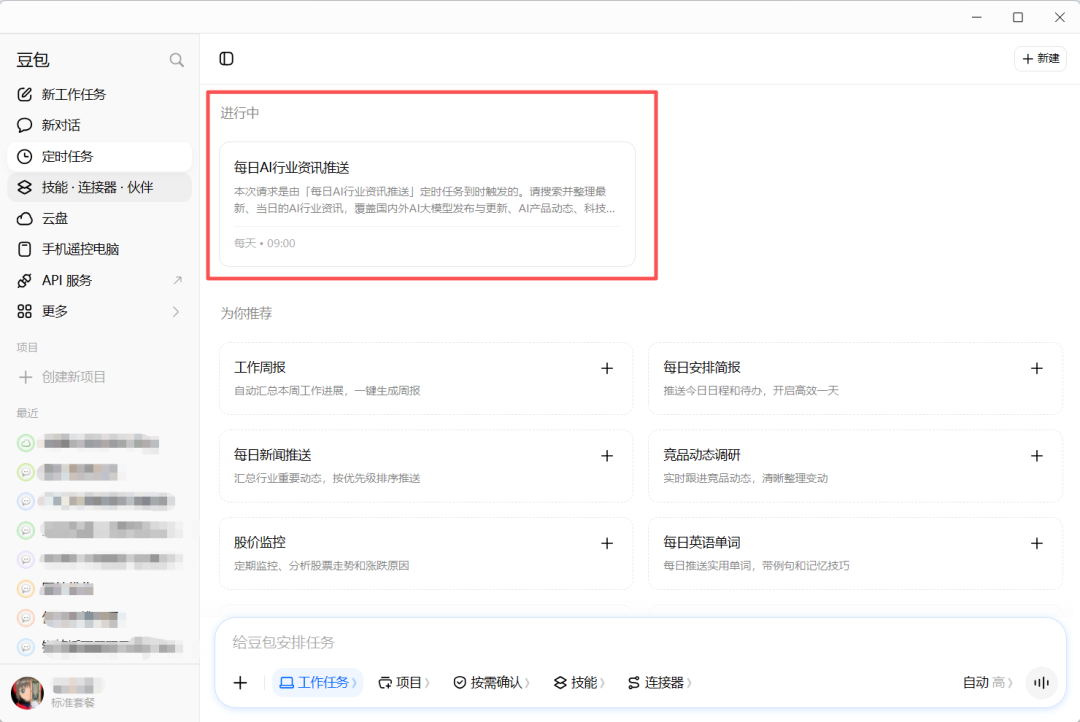This screenshot has width=1080, height=722.
Task: Click the 技能 layers icon in sidebar
Action: [25, 187]
